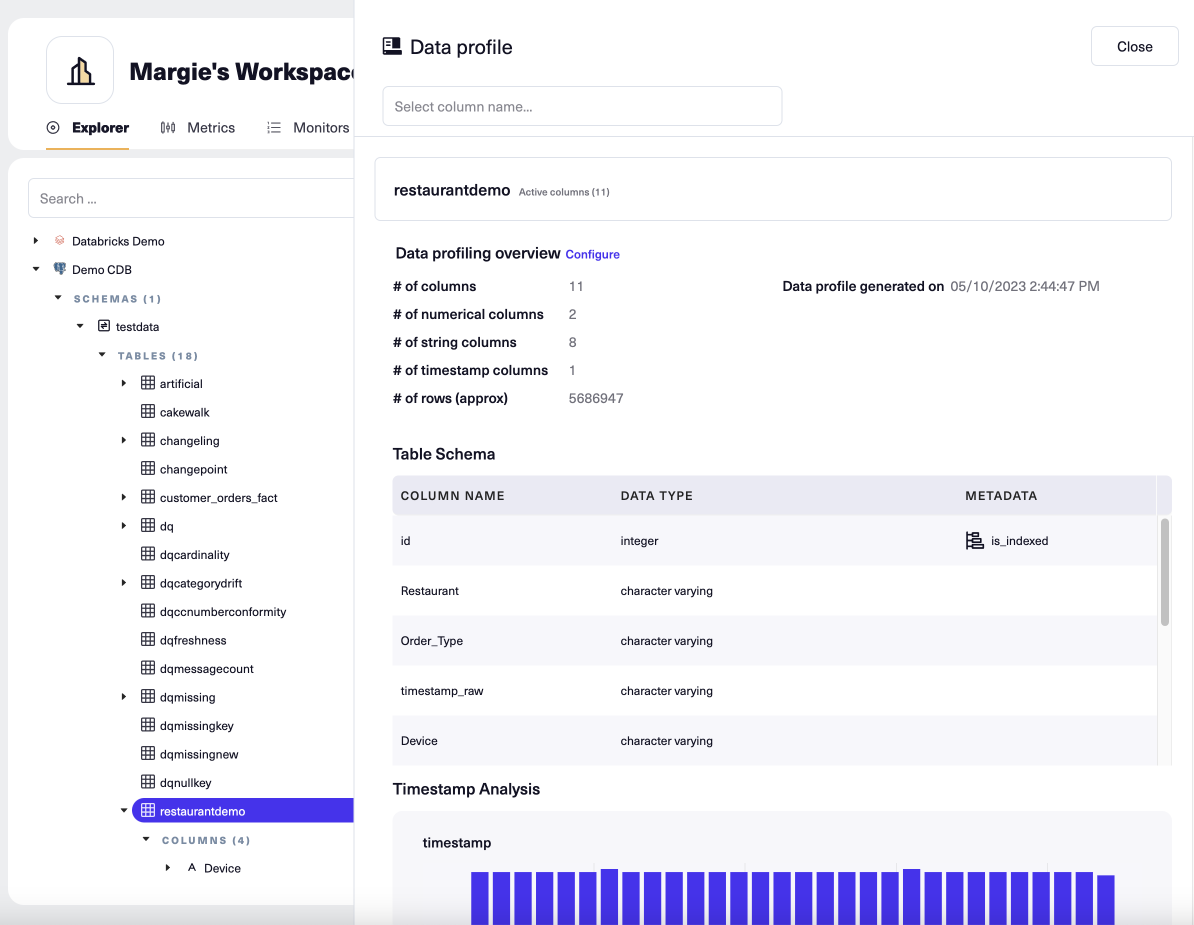Open the data profiling Configure link

click(x=592, y=254)
